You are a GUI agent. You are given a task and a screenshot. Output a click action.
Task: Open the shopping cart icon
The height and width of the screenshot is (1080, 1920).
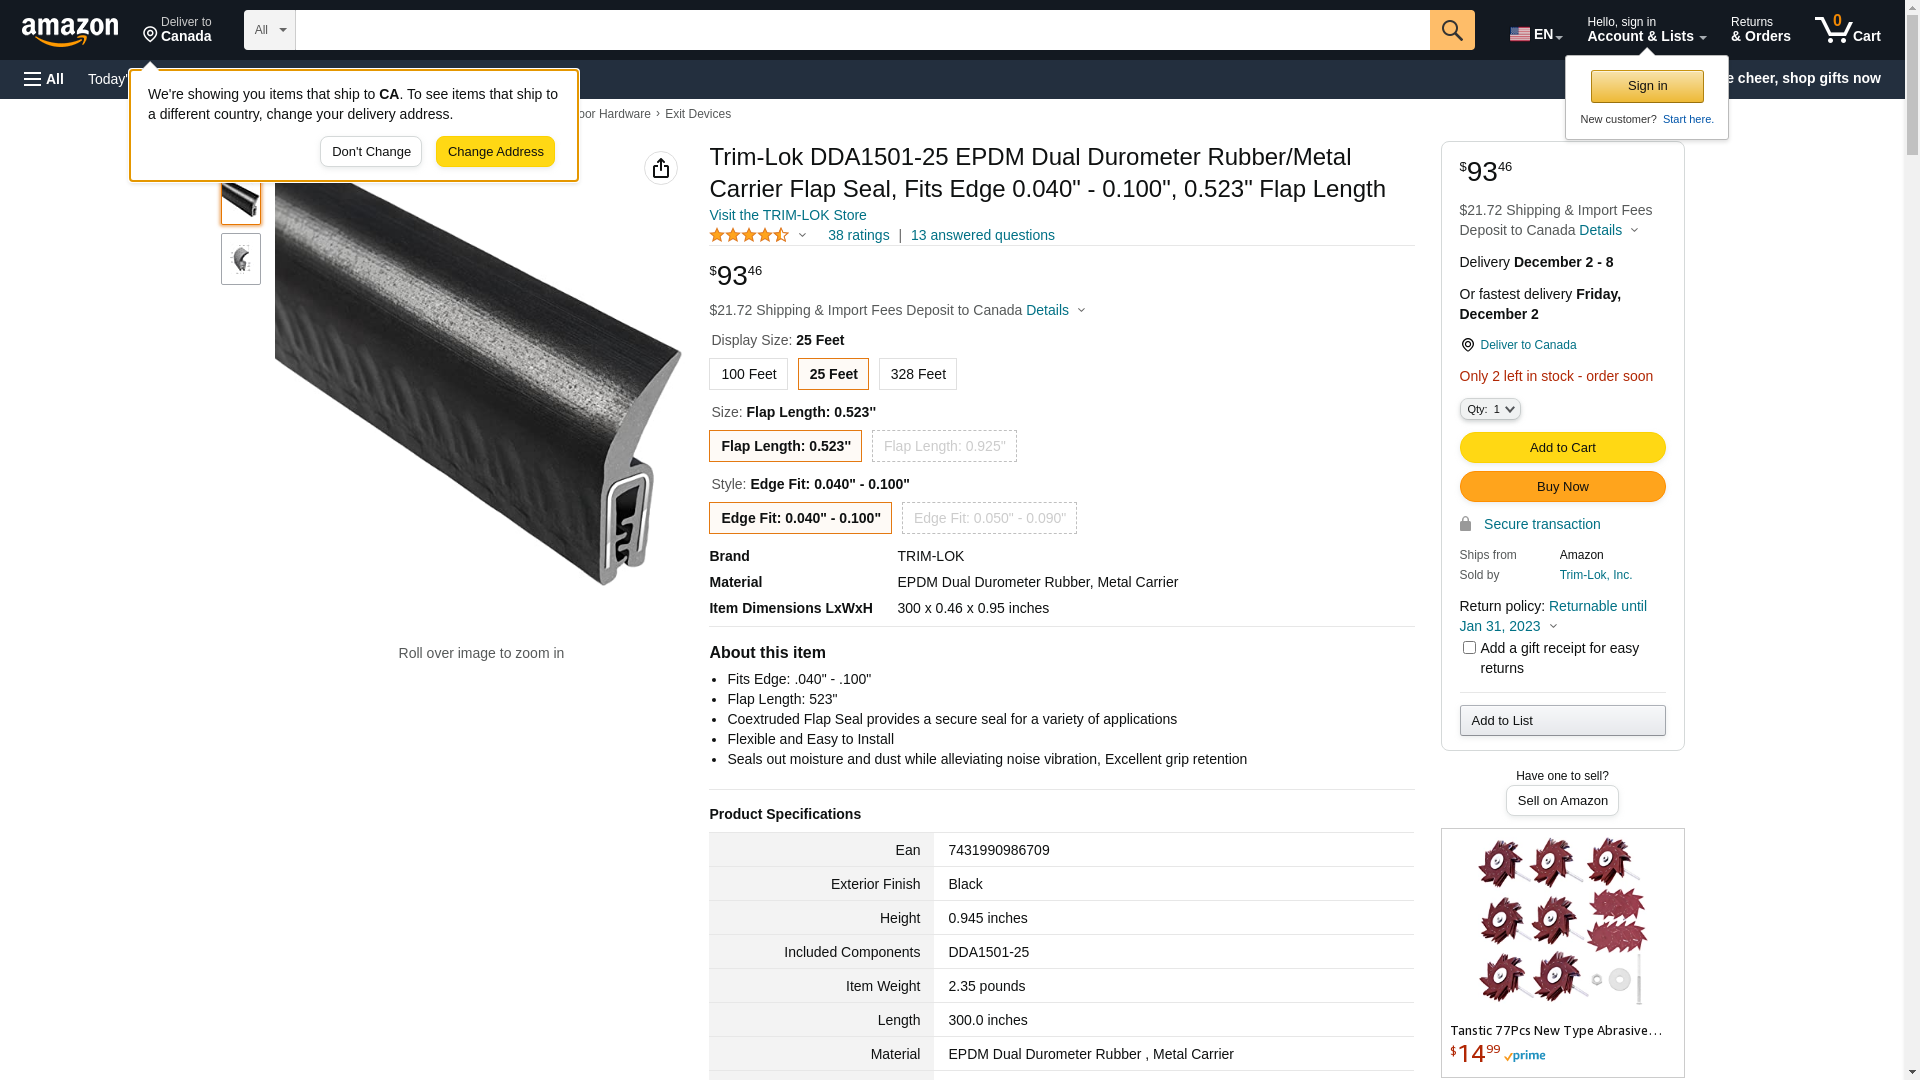[x=1848, y=30]
